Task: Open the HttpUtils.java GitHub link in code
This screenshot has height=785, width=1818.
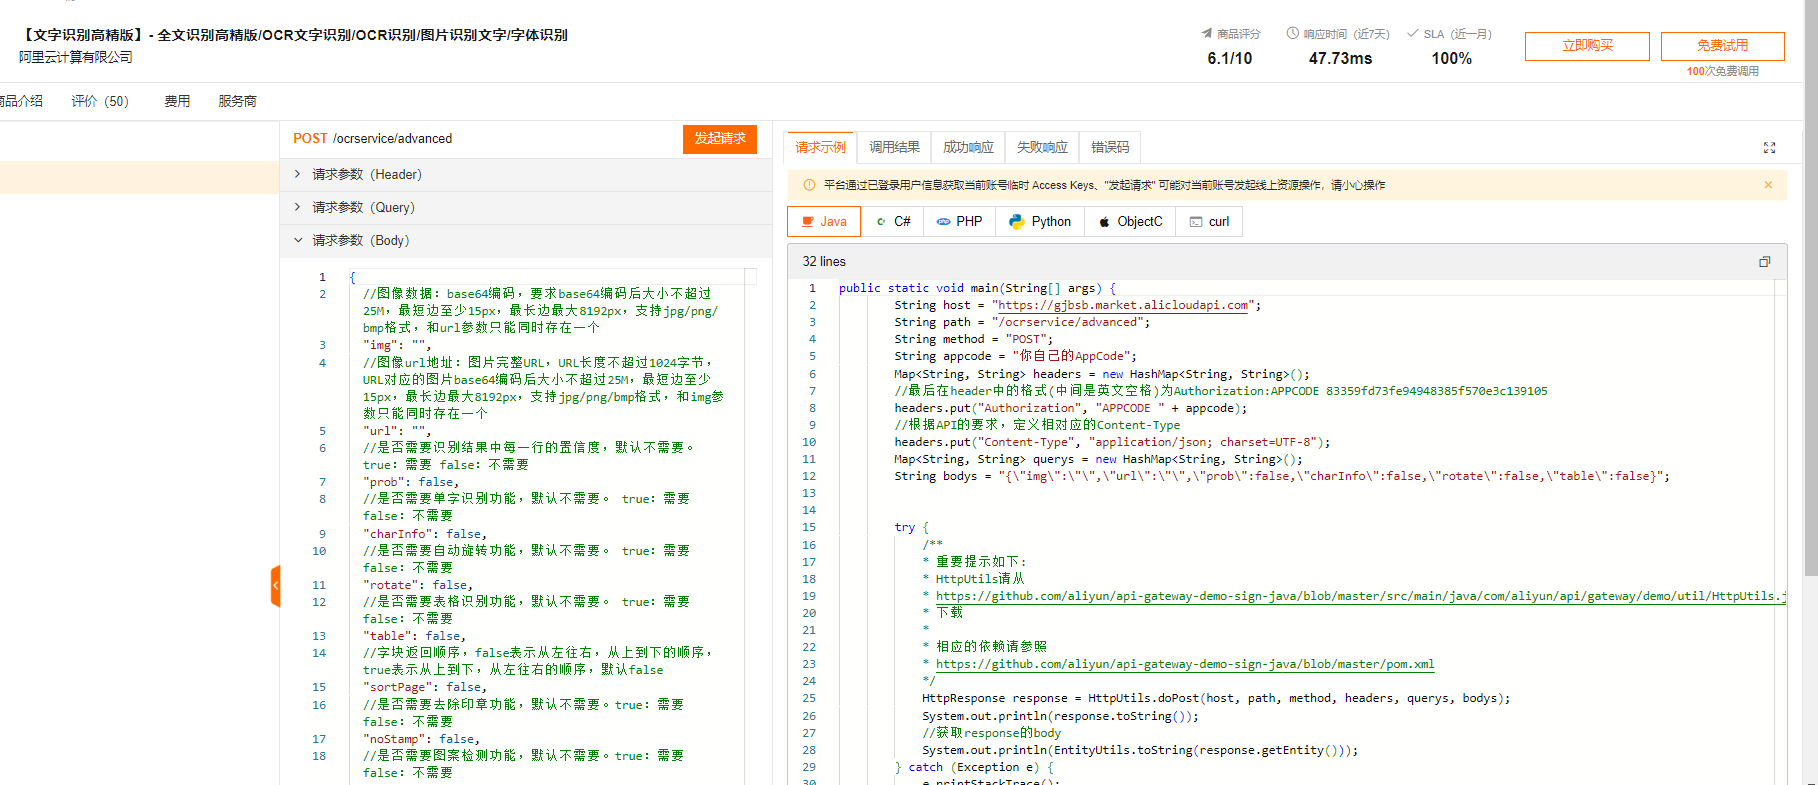Action: click(1360, 596)
